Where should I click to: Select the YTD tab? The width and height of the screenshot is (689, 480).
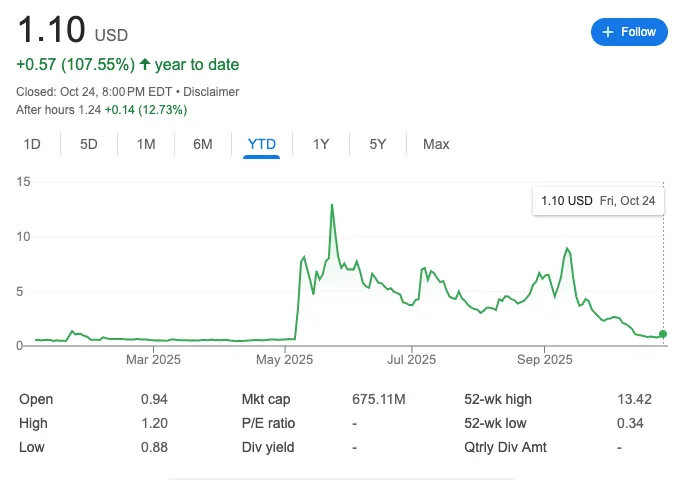(x=262, y=144)
